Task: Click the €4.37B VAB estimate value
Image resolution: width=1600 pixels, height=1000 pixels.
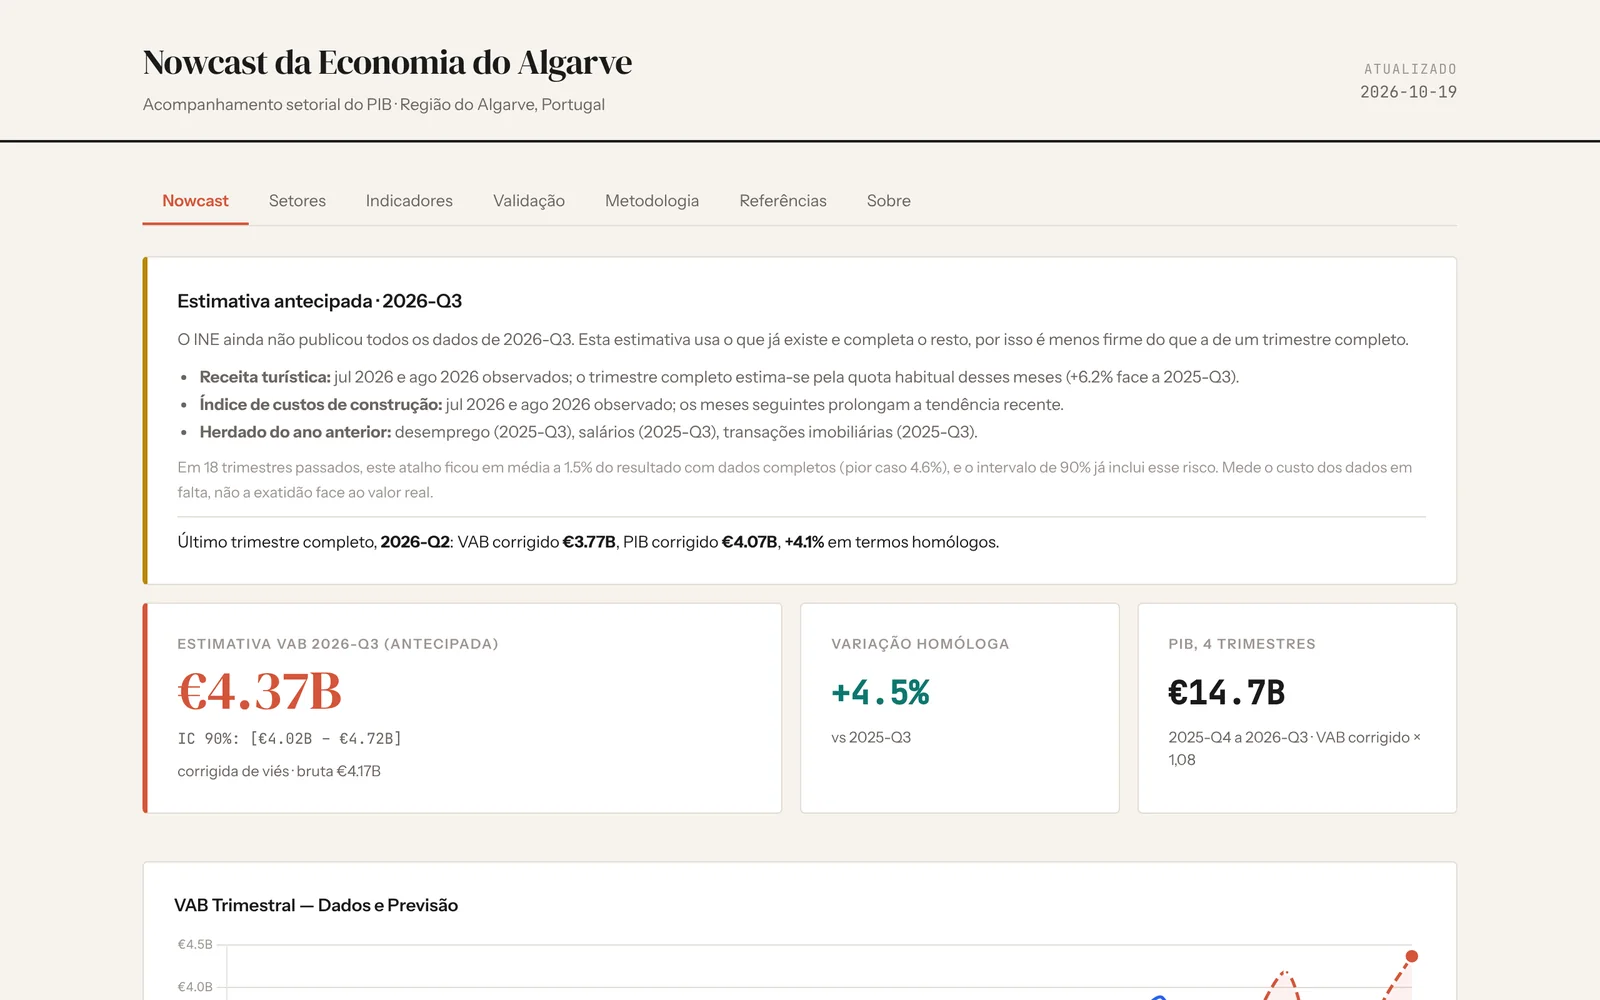Action: click(x=259, y=691)
